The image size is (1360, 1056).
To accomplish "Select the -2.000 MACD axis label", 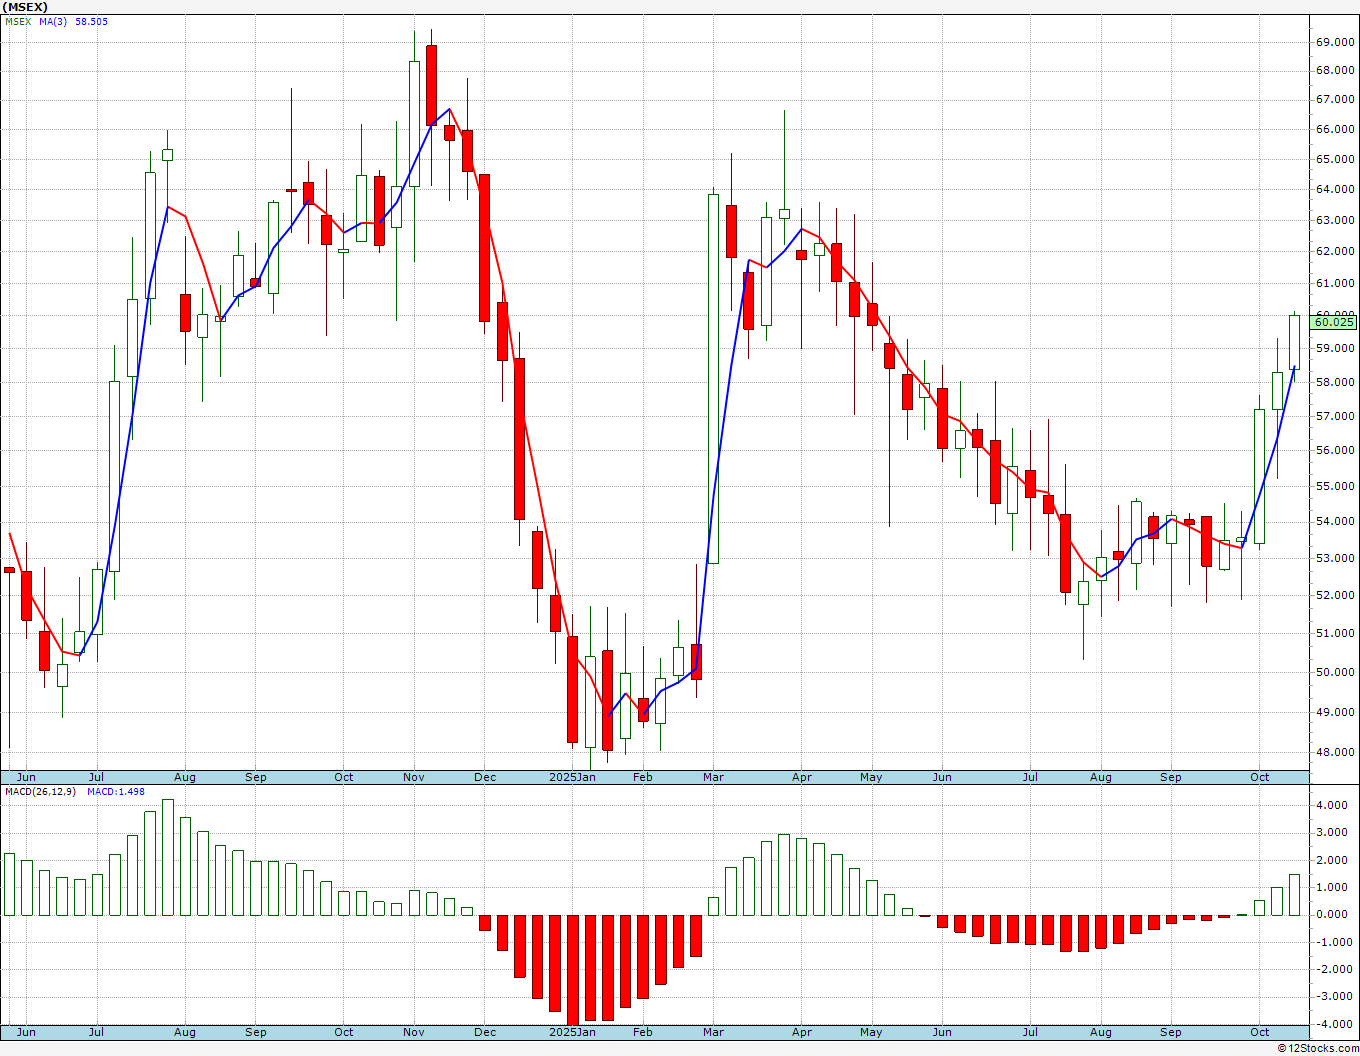I will click(1336, 970).
